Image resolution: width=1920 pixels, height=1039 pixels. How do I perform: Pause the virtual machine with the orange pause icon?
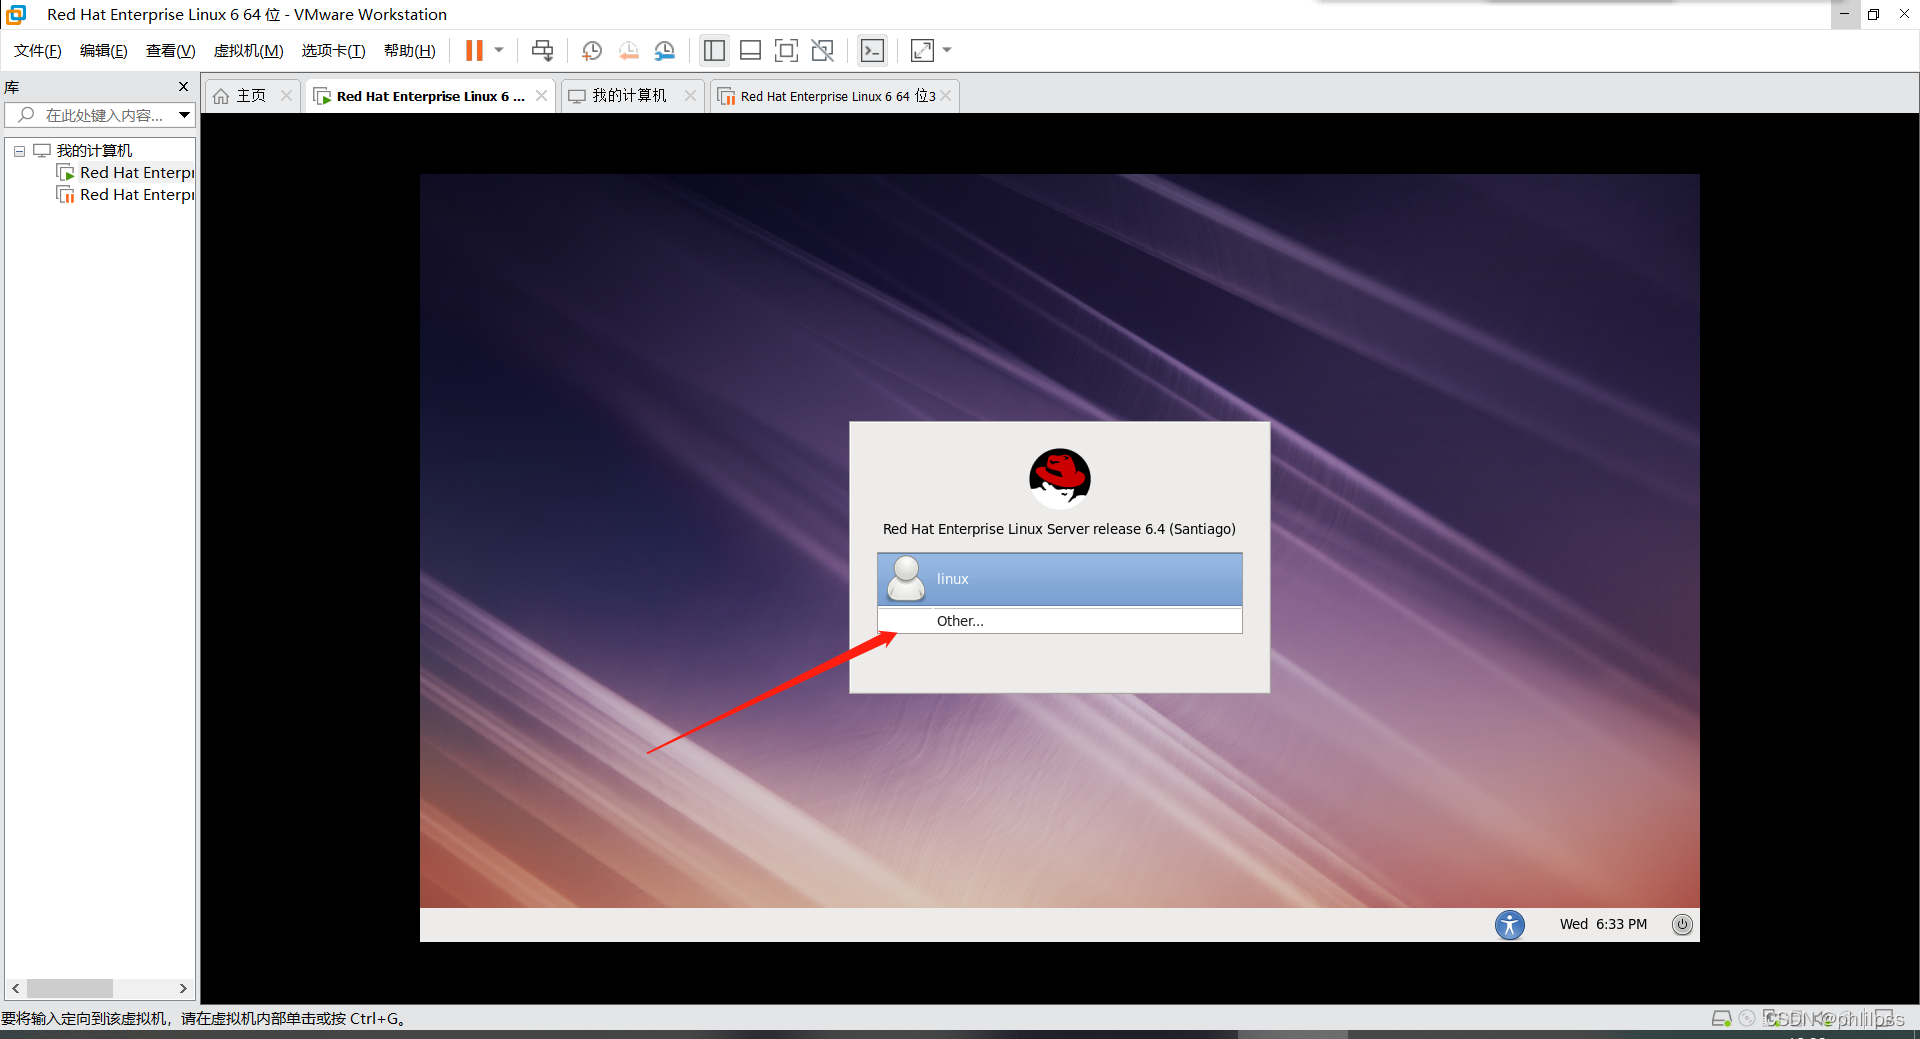[474, 51]
